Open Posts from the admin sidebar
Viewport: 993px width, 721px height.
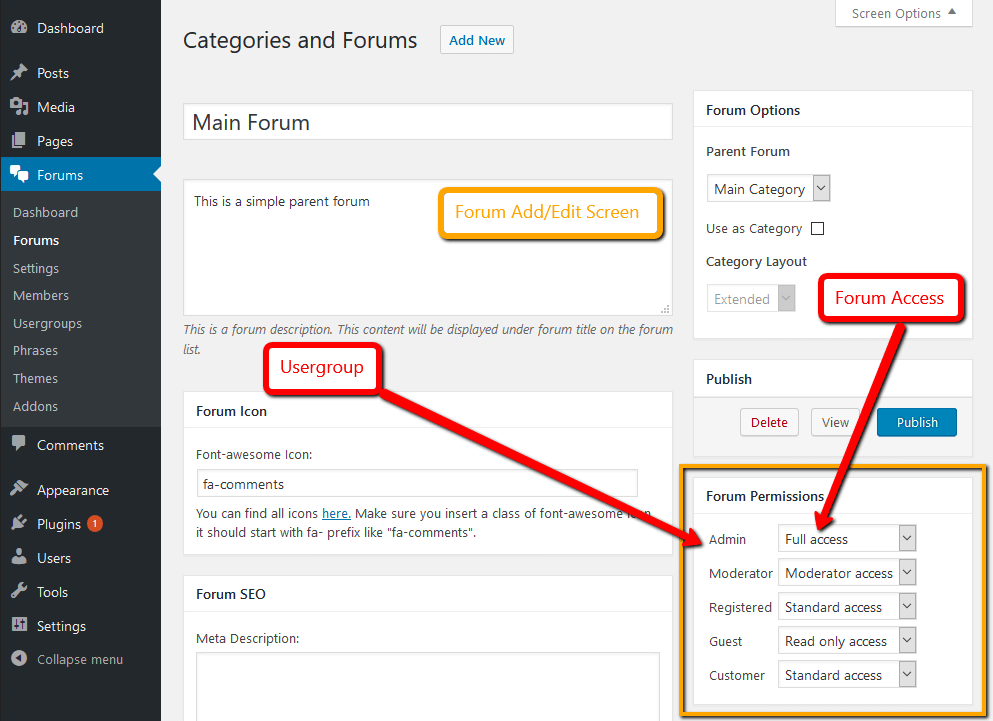20,72
